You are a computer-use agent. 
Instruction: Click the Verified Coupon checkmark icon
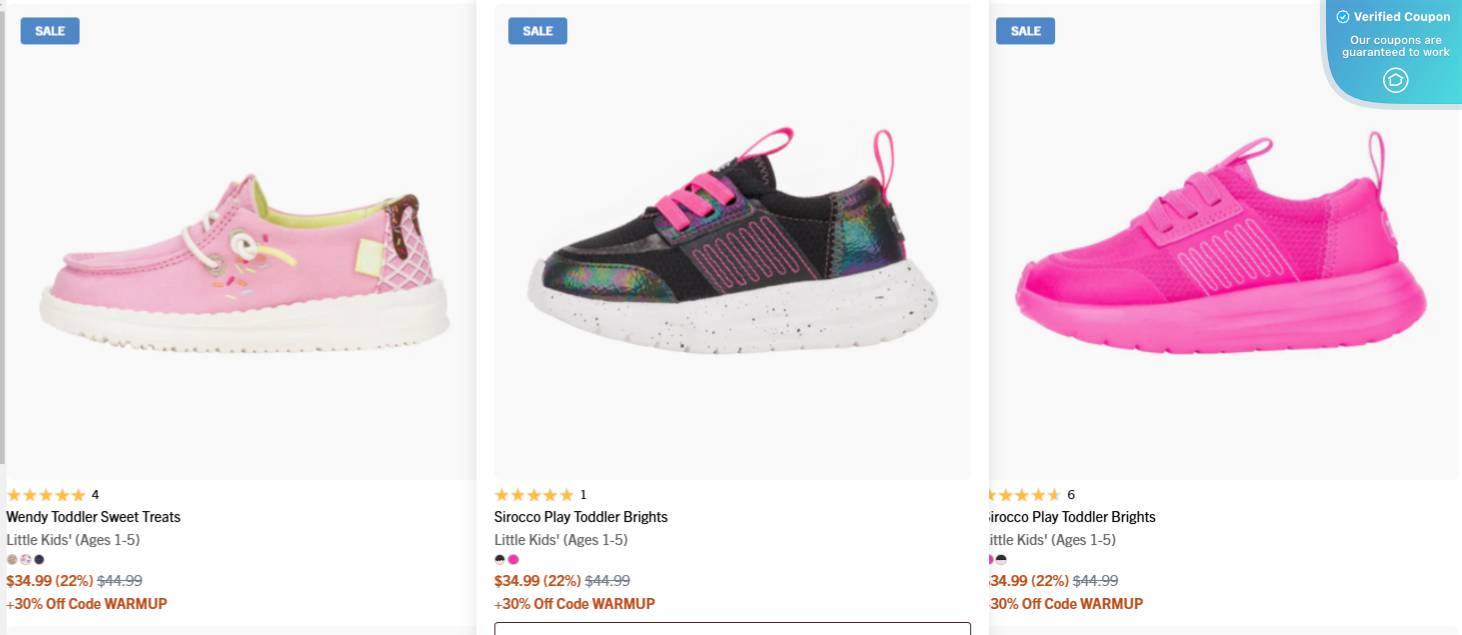pos(1341,16)
